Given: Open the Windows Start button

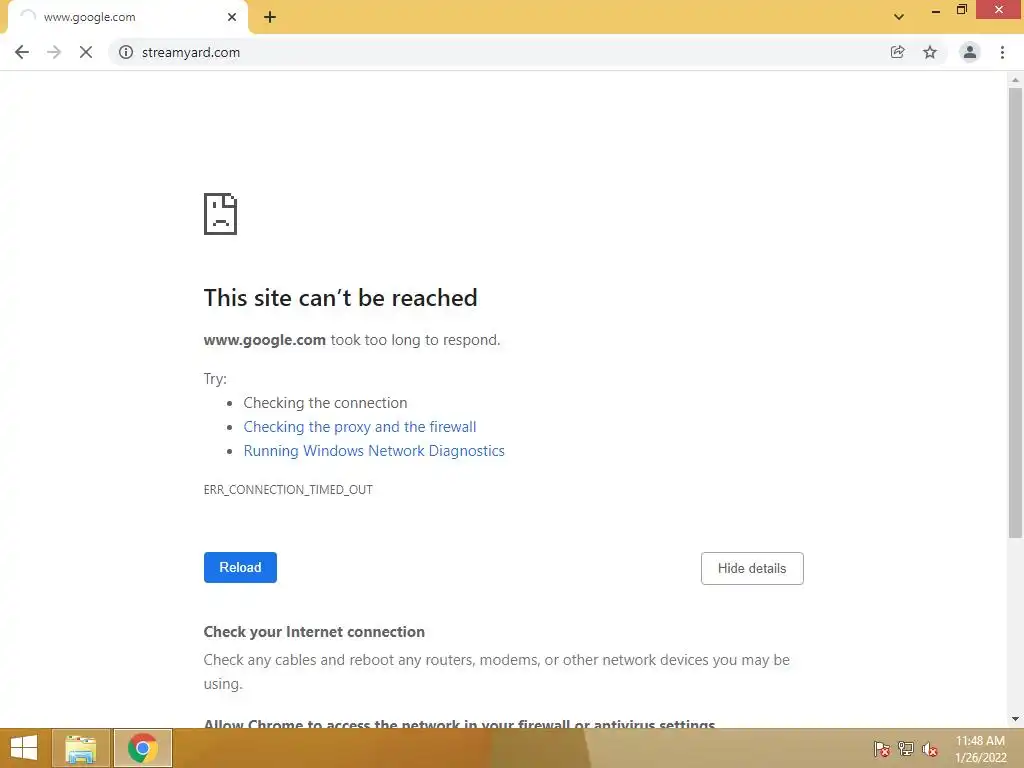Looking at the screenshot, I should (24, 748).
